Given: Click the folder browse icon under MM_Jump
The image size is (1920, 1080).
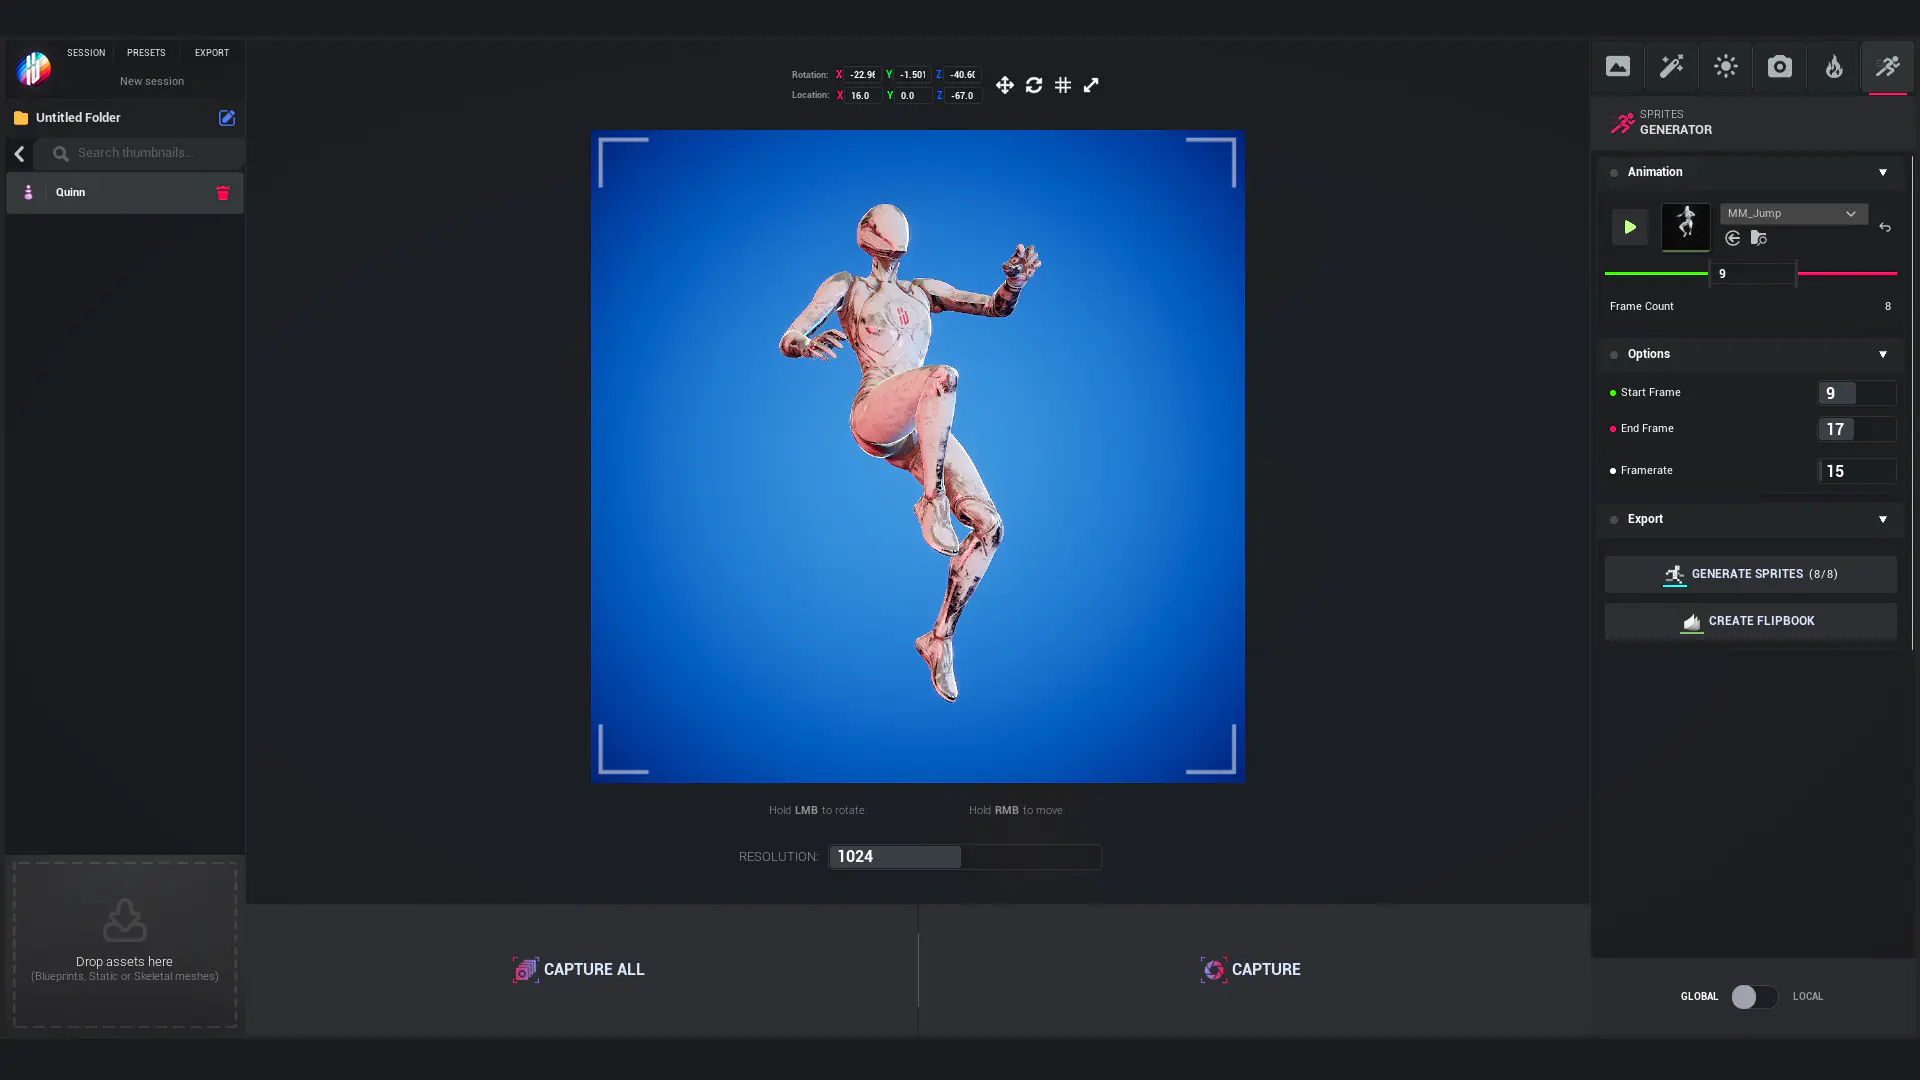Looking at the screenshot, I should (1758, 238).
